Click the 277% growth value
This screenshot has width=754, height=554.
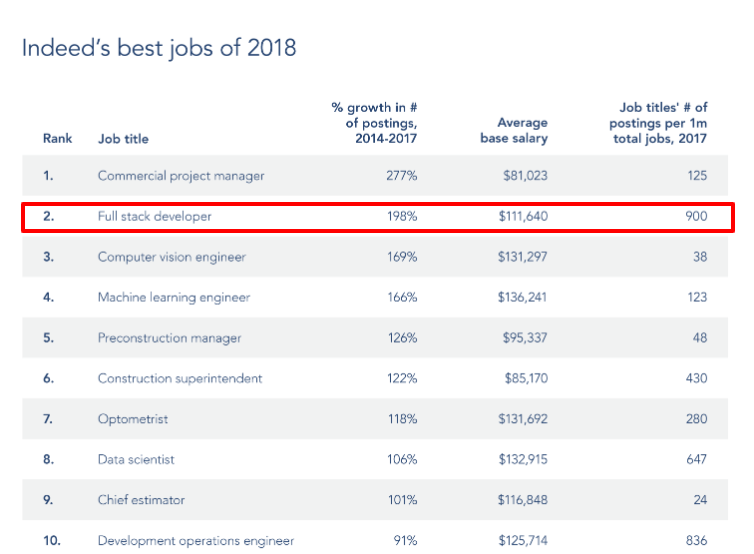402,176
